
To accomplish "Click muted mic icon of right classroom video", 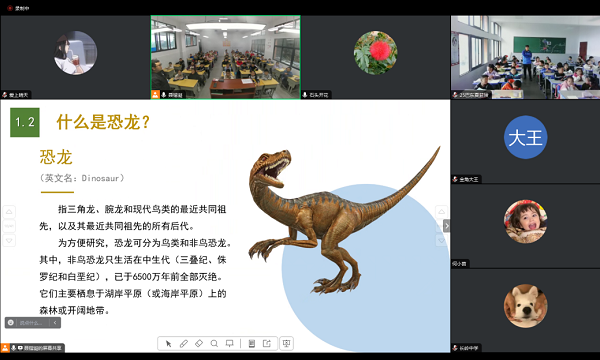I will [455, 94].
